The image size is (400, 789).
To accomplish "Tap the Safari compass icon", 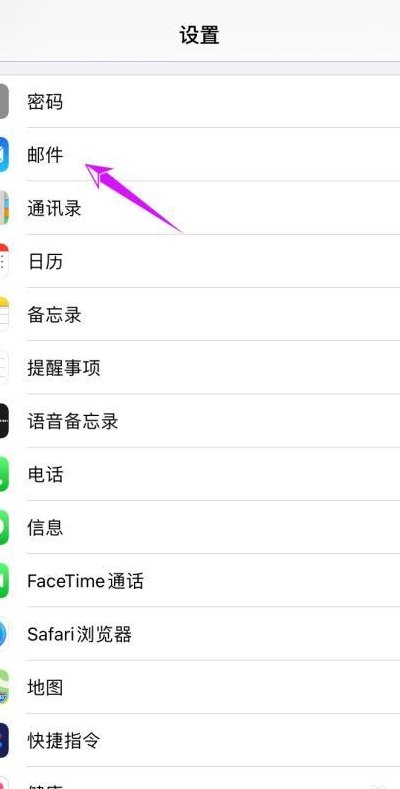I will click(x=4, y=634).
